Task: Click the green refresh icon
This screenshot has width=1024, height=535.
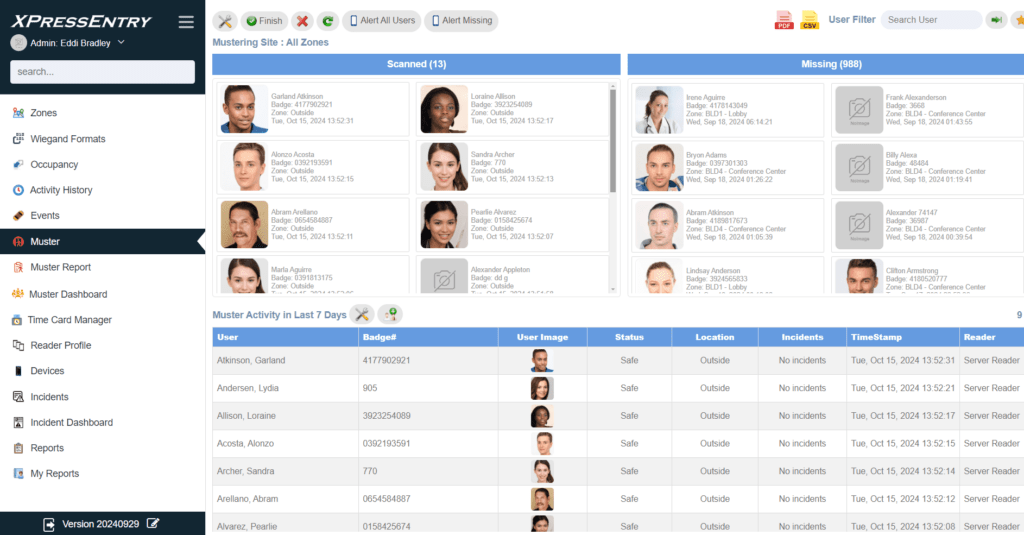Action: tap(327, 21)
